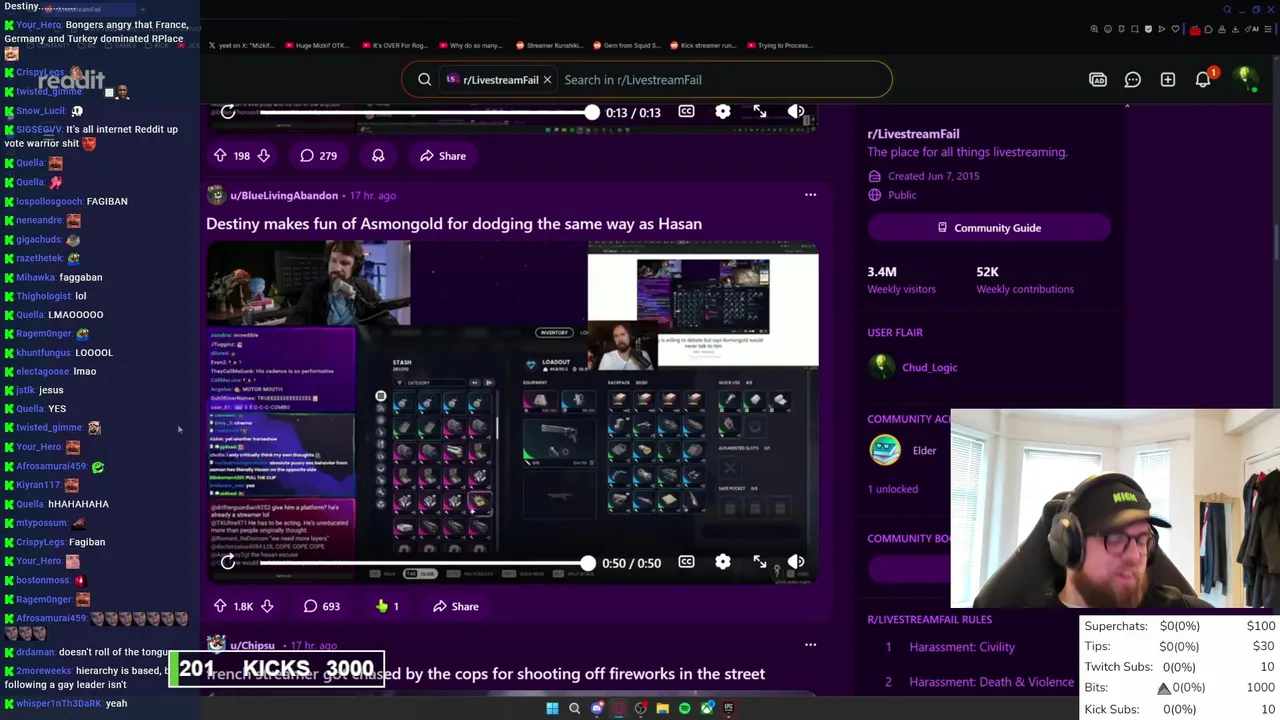Open File Explorer from the taskbar

tap(663, 708)
